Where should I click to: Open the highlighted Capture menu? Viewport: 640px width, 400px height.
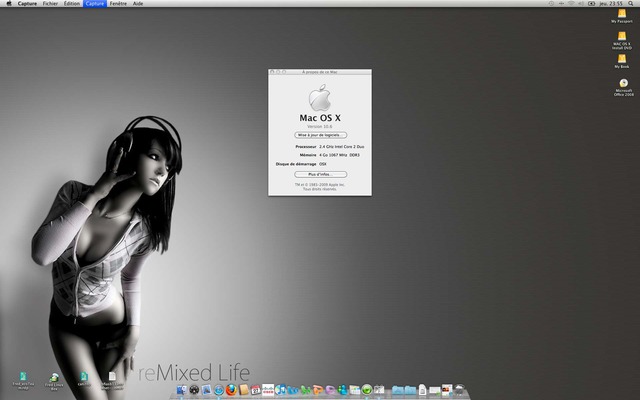(95, 3)
